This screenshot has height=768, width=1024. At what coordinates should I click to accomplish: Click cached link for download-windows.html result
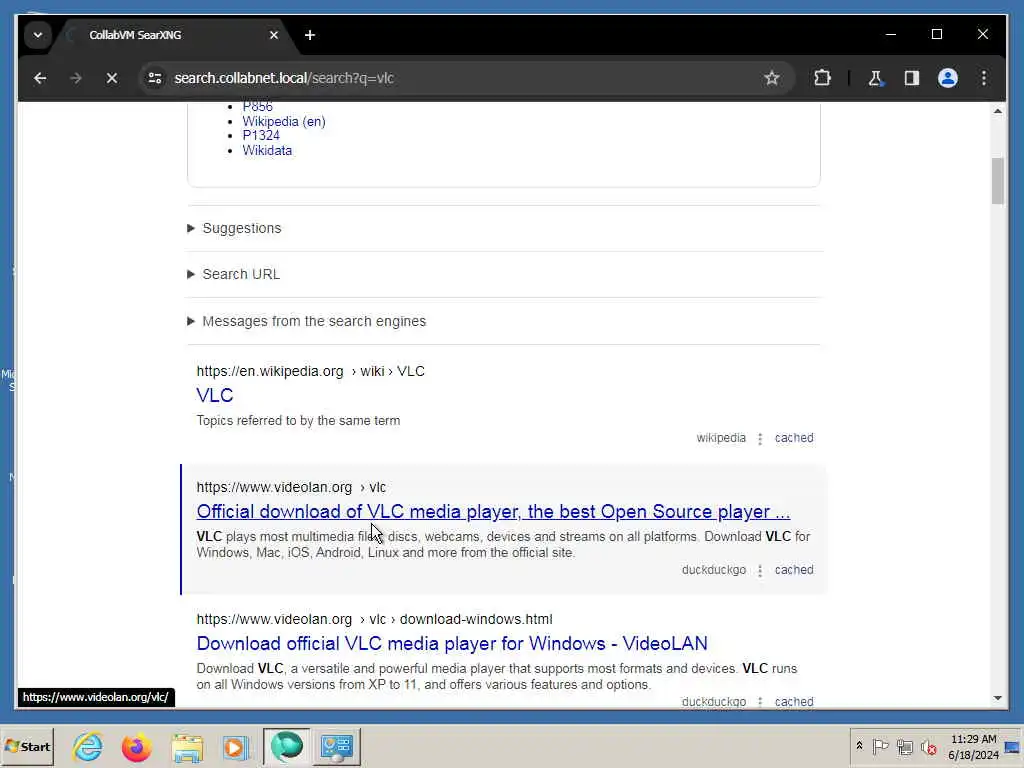click(x=794, y=701)
